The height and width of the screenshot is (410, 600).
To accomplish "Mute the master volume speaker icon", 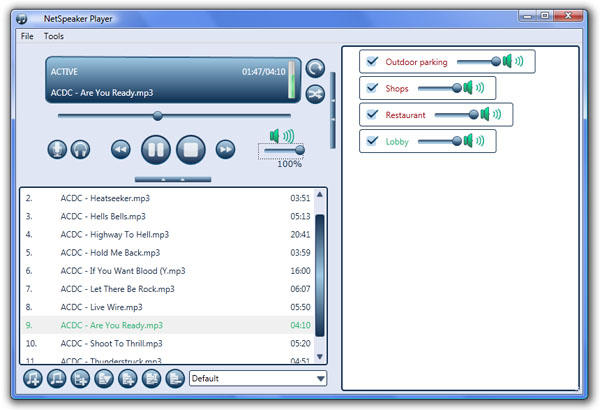I will [x=282, y=136].
